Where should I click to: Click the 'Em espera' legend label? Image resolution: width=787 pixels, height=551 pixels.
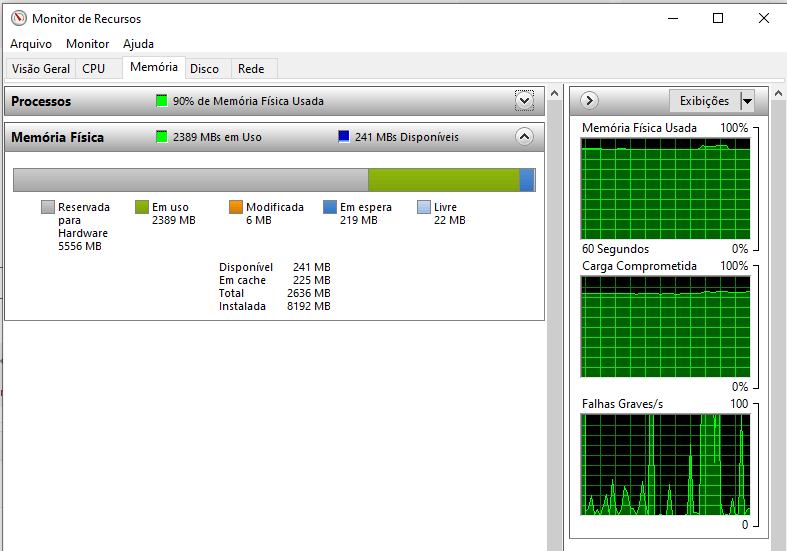(365, 207)
